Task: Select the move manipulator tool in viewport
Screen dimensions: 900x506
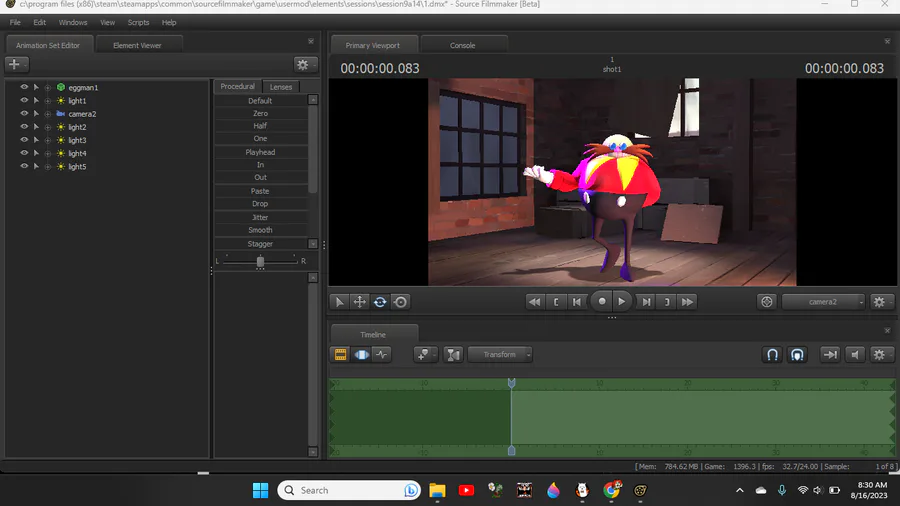Action: pos(360,301)
